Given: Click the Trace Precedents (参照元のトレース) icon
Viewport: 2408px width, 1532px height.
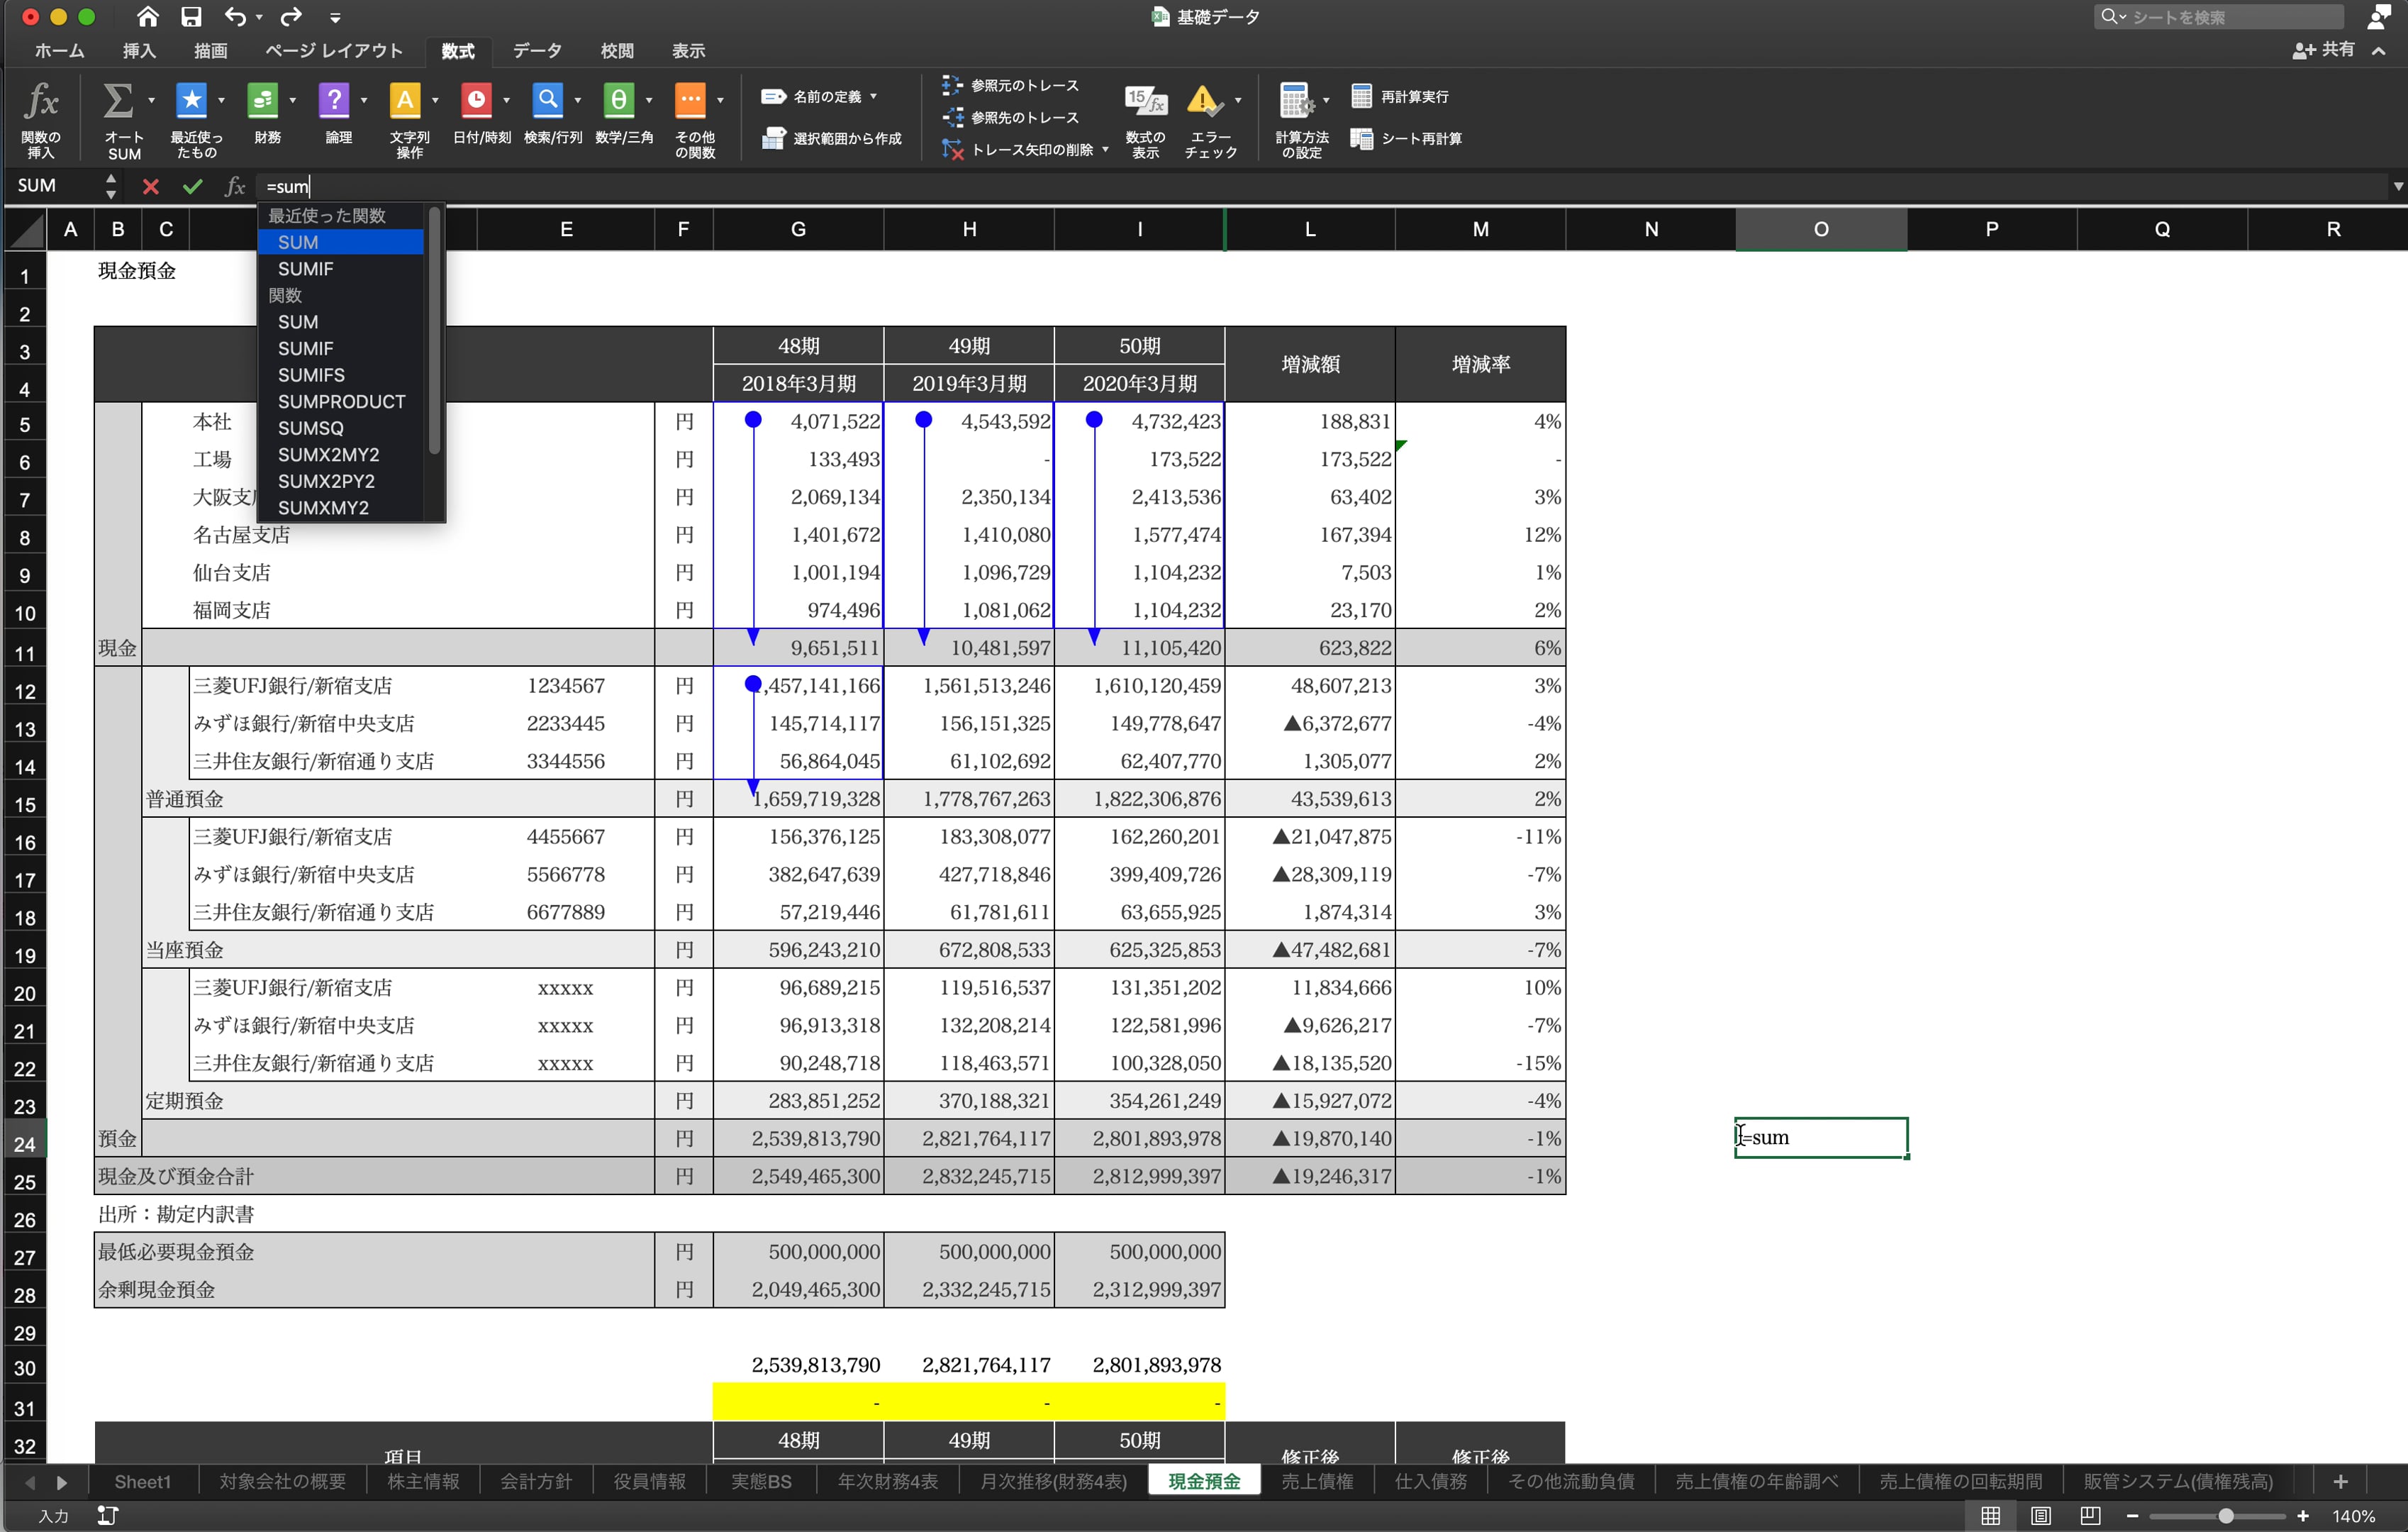Looking at the screenshot, I should click(x=952, y=85).
